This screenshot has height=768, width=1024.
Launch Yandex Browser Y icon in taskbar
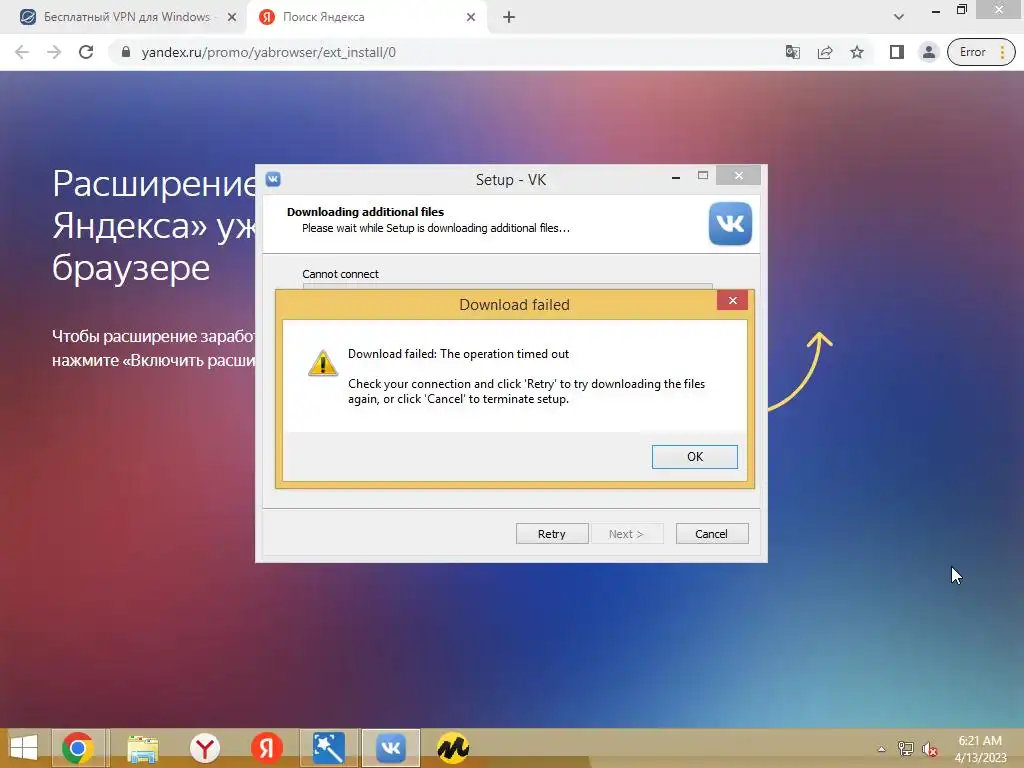(205, 748)
